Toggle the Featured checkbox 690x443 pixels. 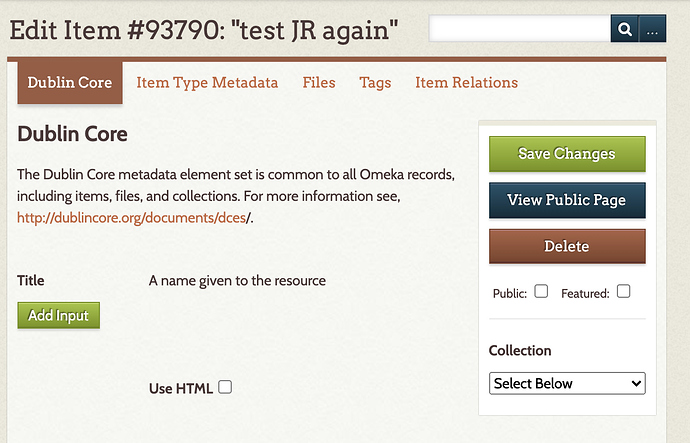[x=624, y=291]
